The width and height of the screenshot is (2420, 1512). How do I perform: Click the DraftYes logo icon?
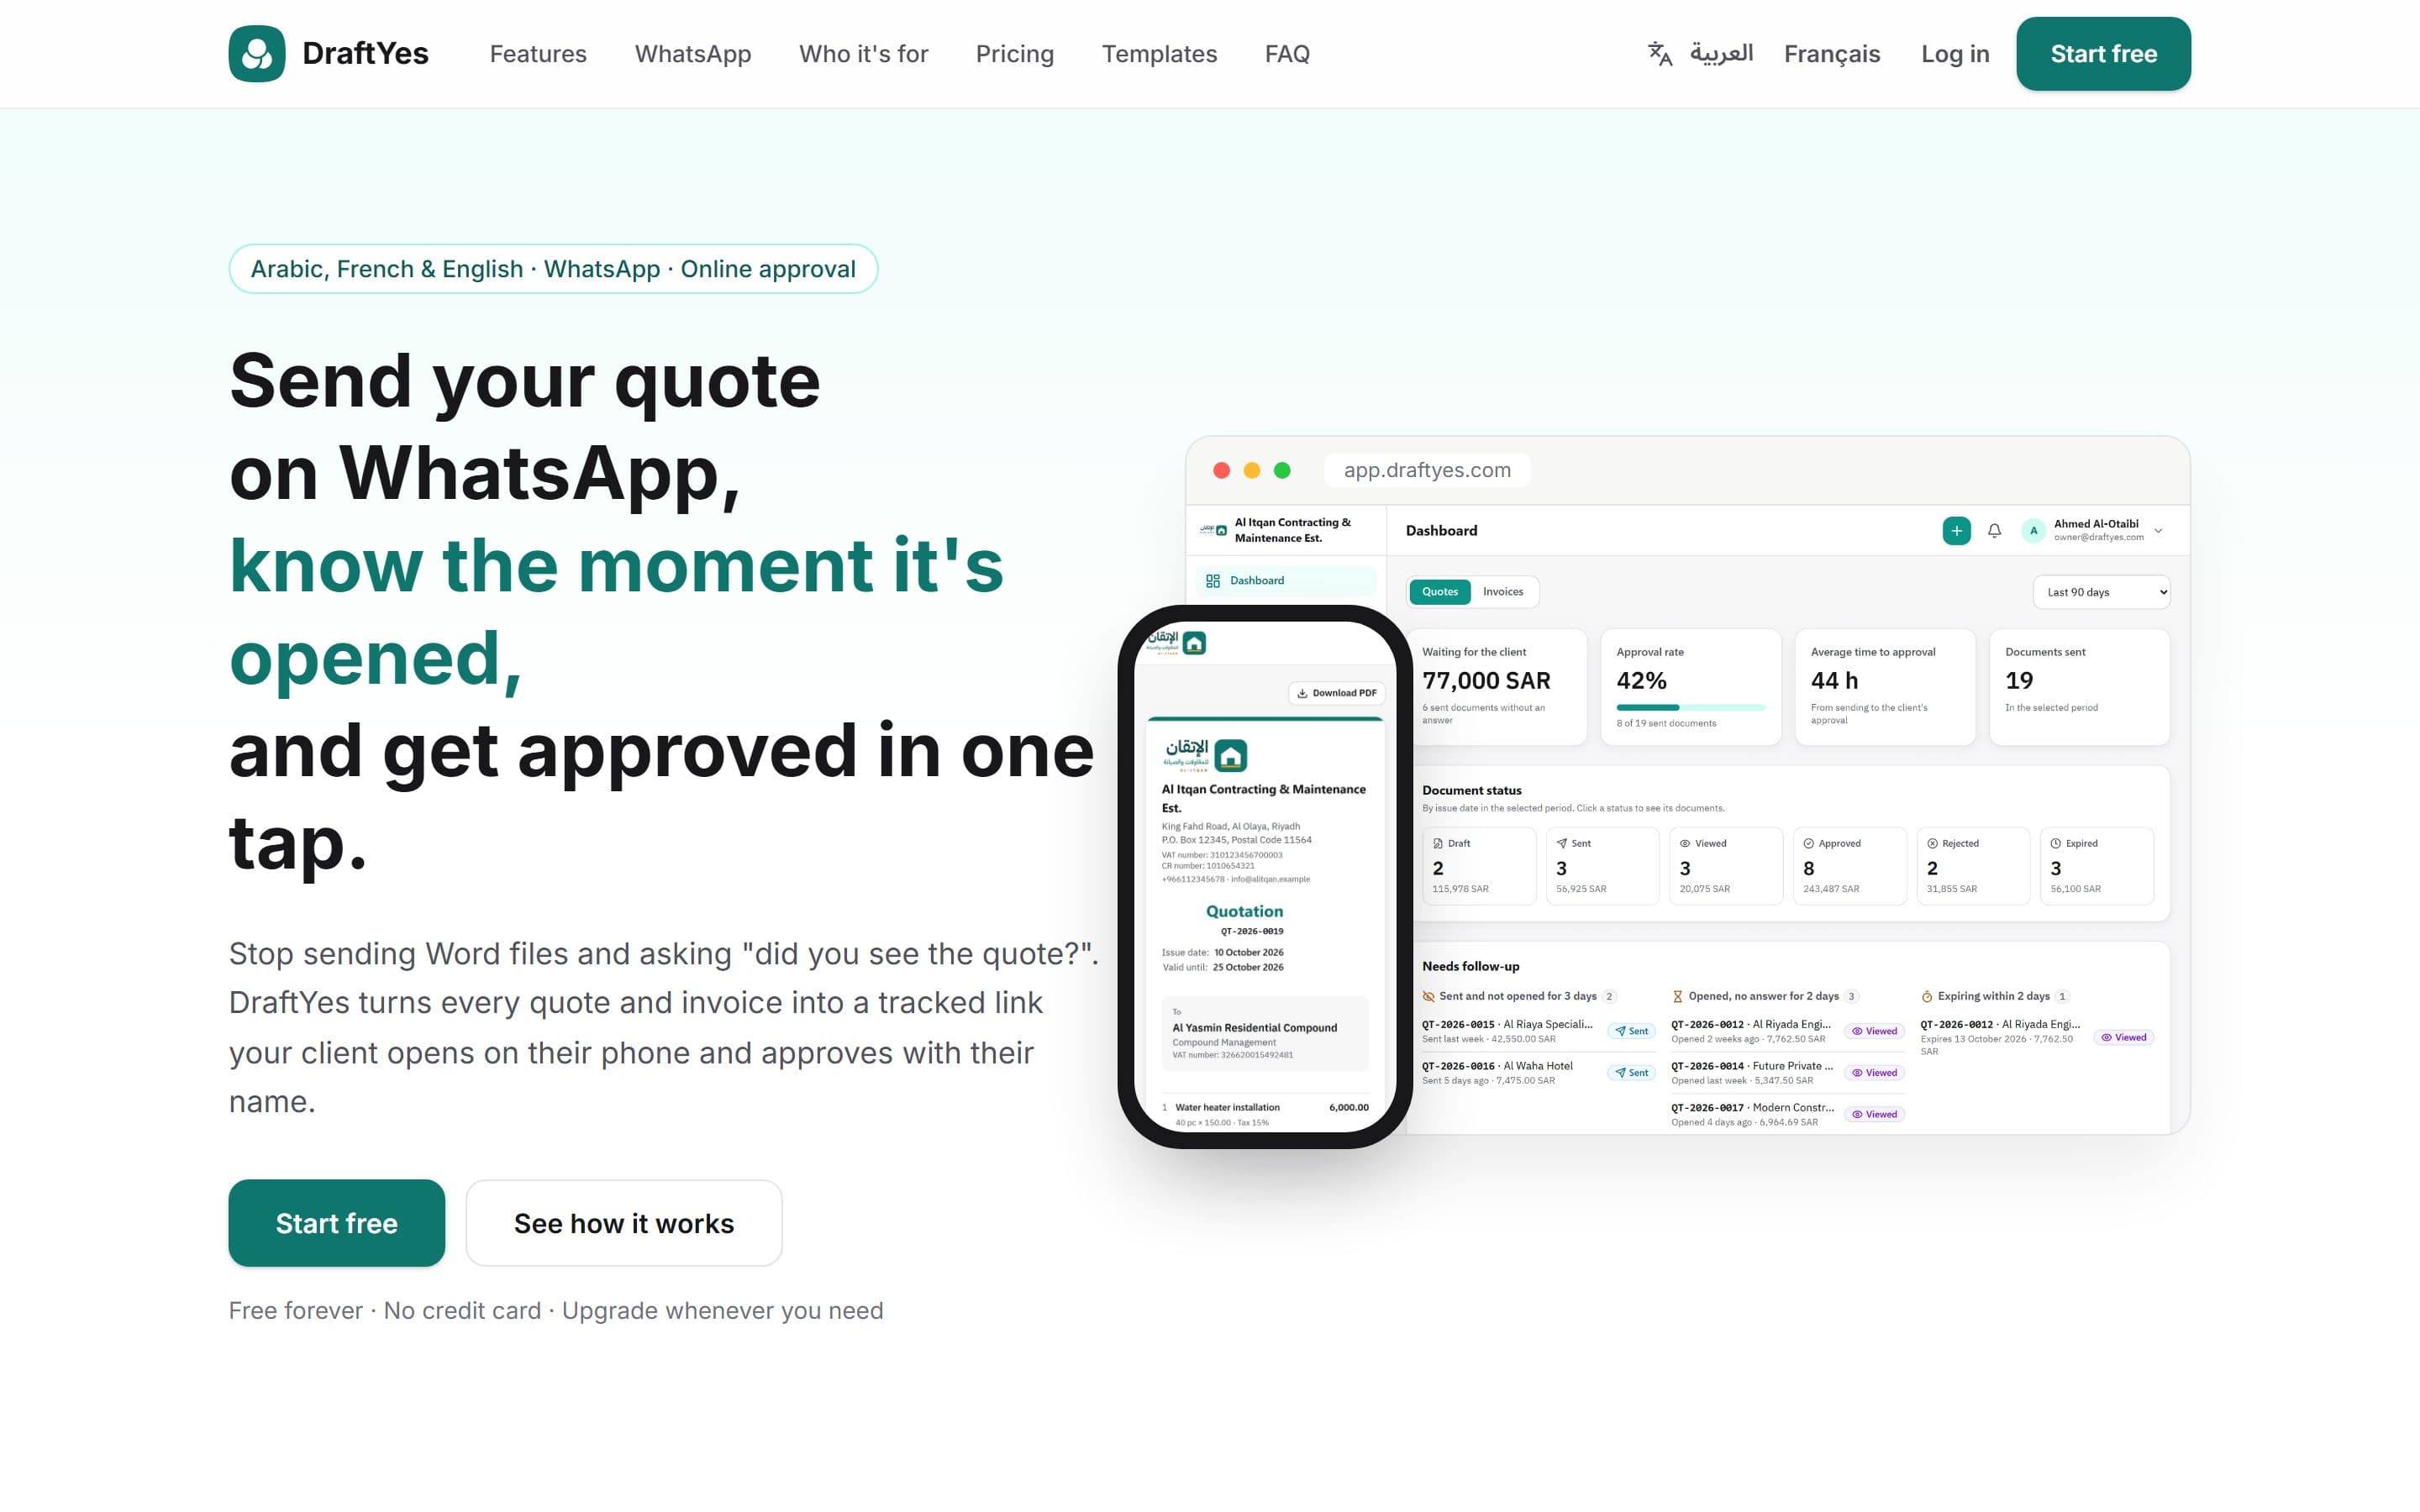tap(257, 54)
